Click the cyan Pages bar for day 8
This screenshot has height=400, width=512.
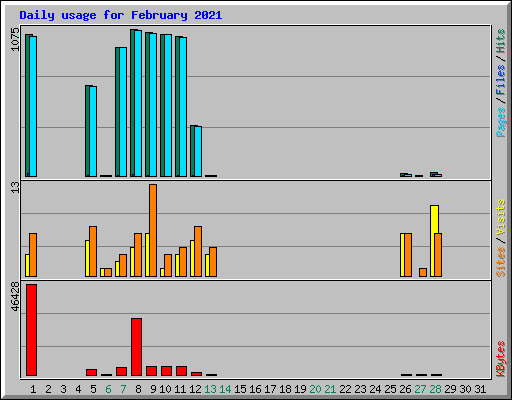(138, 103)
